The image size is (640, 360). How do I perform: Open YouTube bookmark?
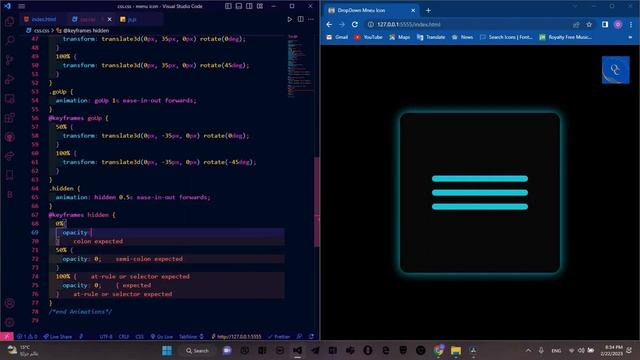click(x=368, y=37)
